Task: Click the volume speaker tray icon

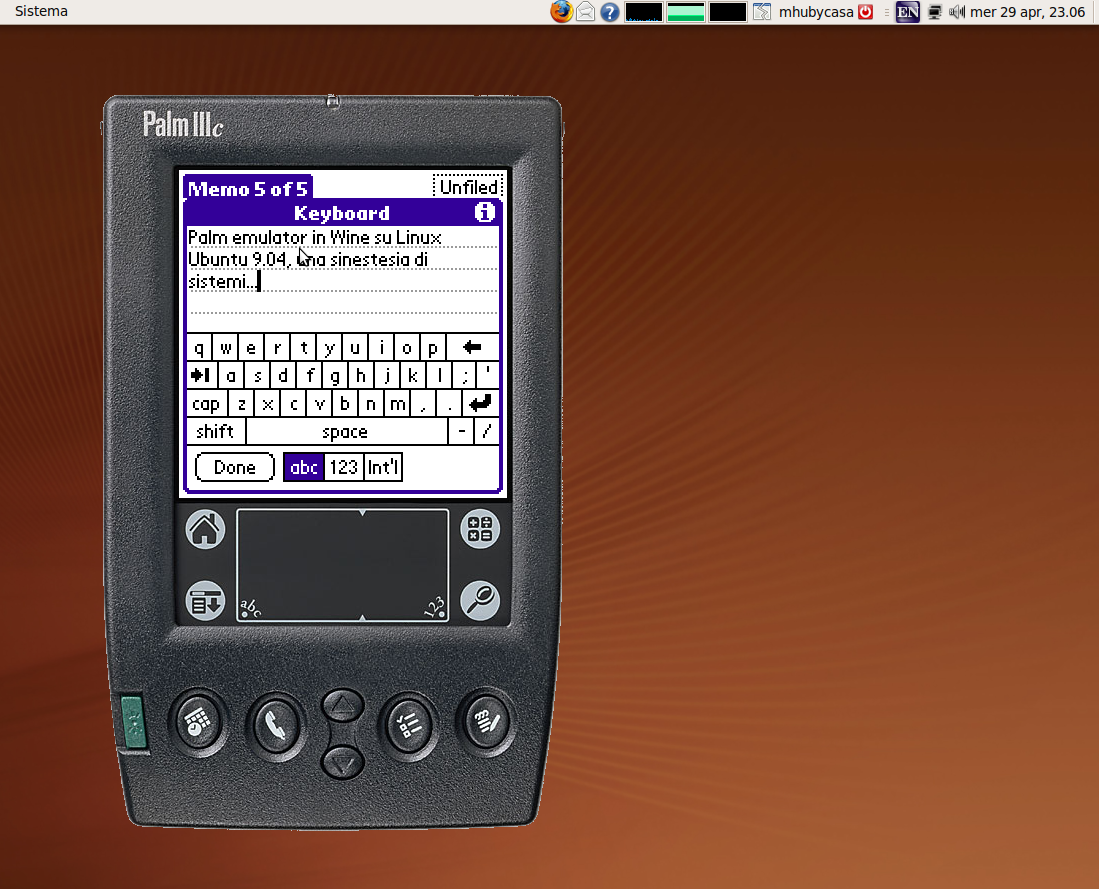Action: (957, 12)
